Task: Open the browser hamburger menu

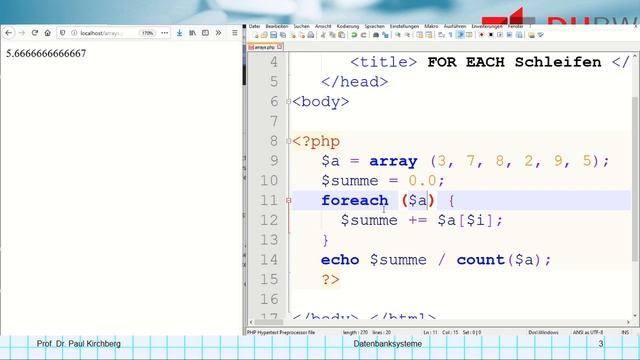Action: [x=235, y=33]
